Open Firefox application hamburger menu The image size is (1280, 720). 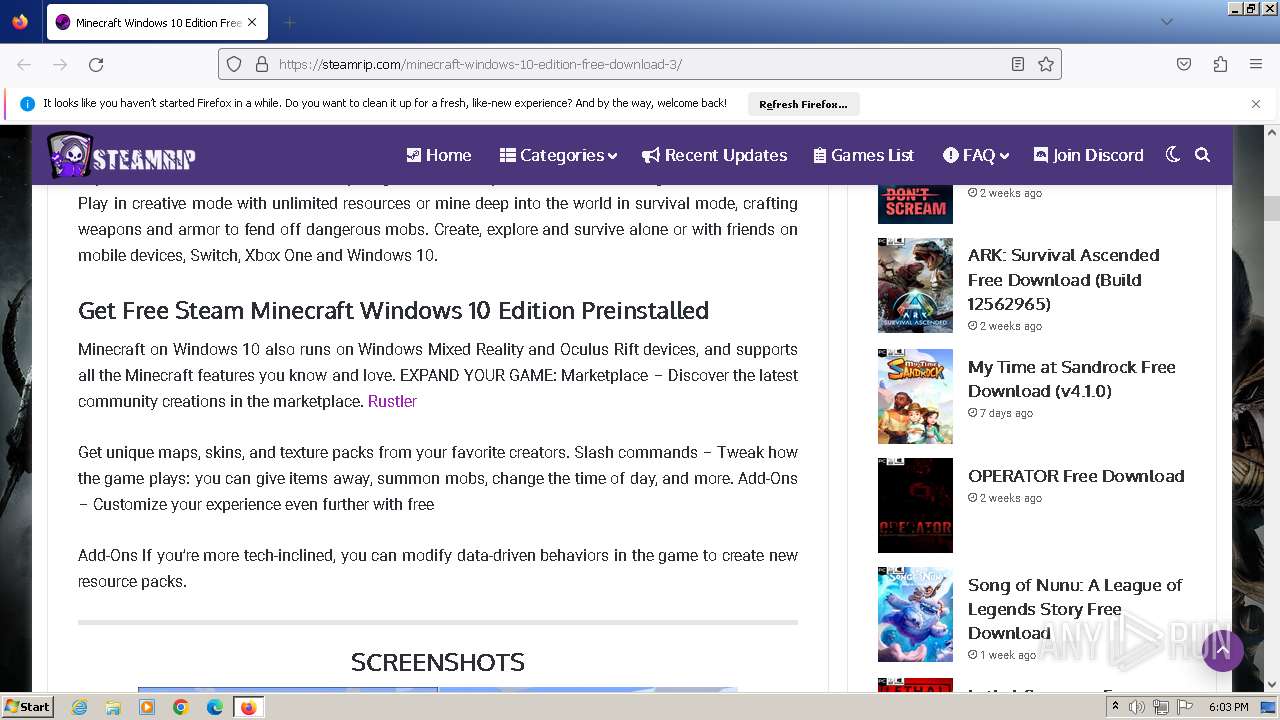[1256, 64]
